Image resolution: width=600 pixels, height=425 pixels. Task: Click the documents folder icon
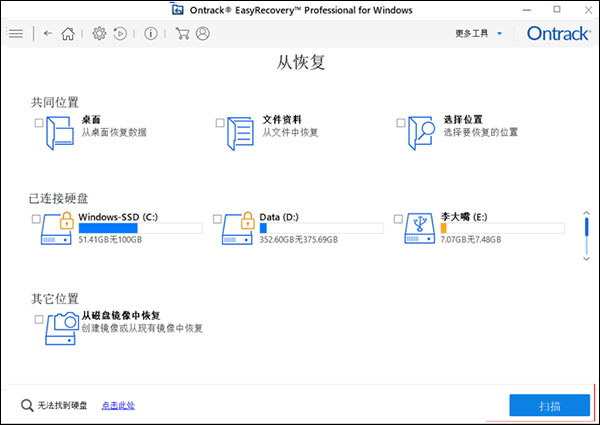click(x=241, y=133)
